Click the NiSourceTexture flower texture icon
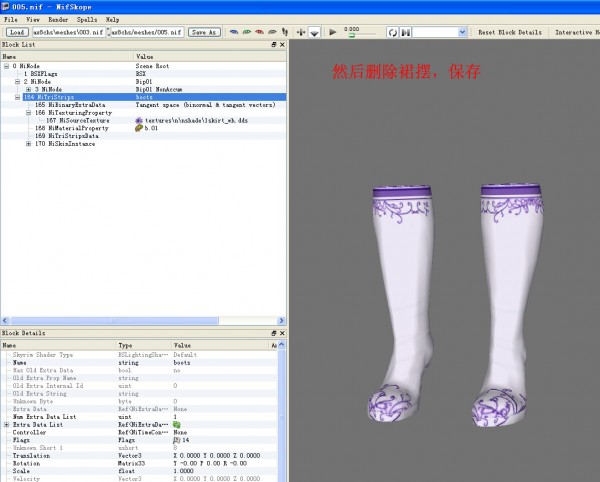The width and height of the screenshot is (600, 482). pos(139,120)
